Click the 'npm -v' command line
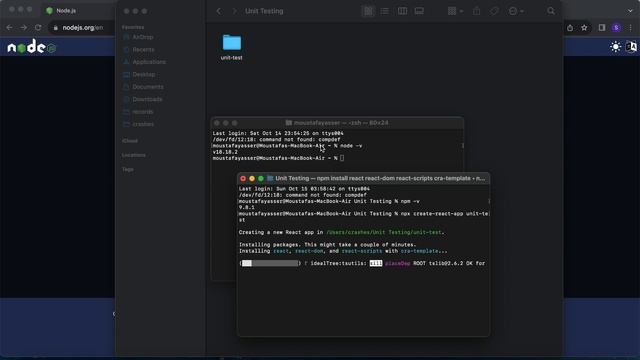This screenshot has height=360, width=640. (329, 201)
